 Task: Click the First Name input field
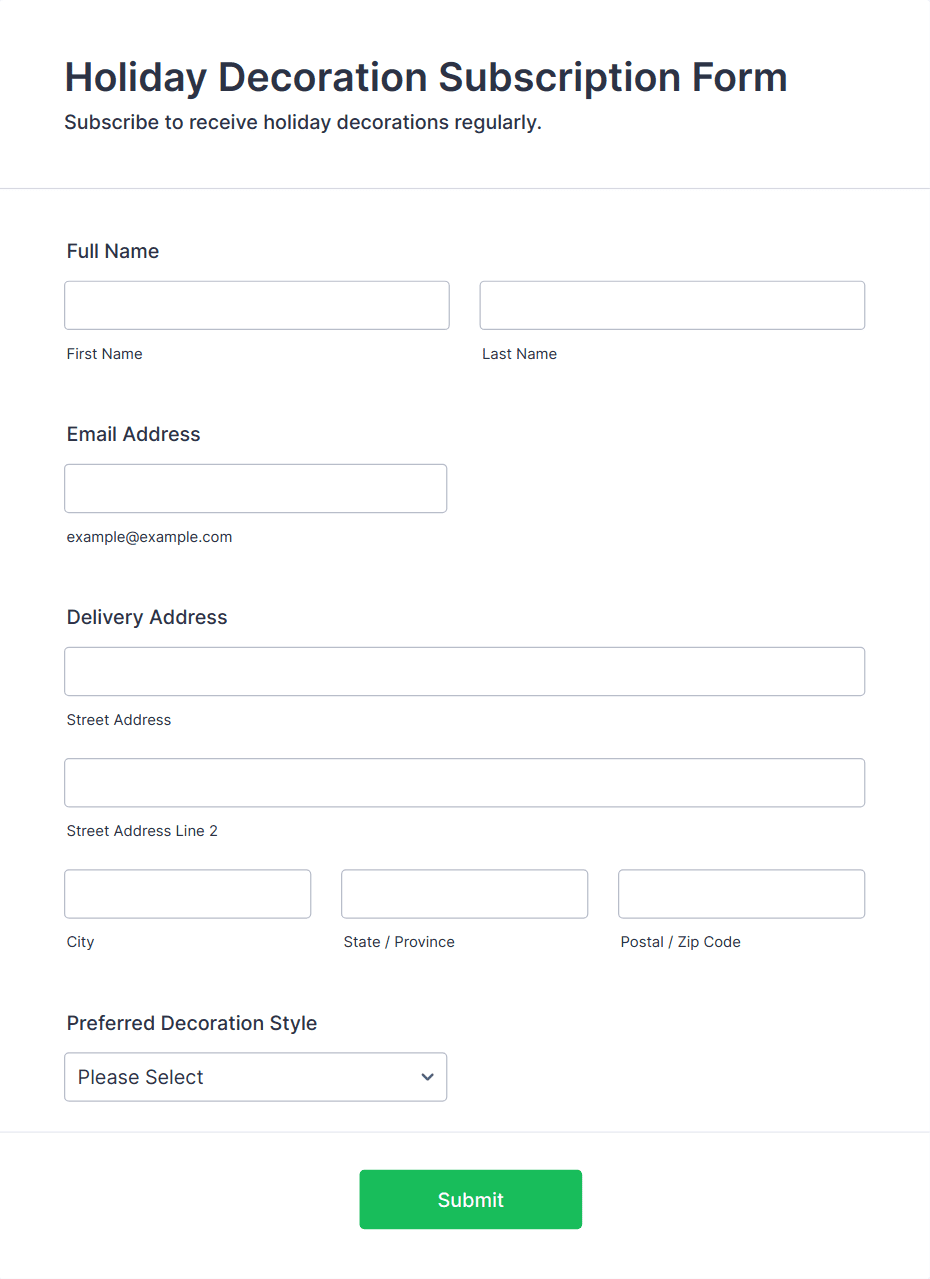point(257,305)
